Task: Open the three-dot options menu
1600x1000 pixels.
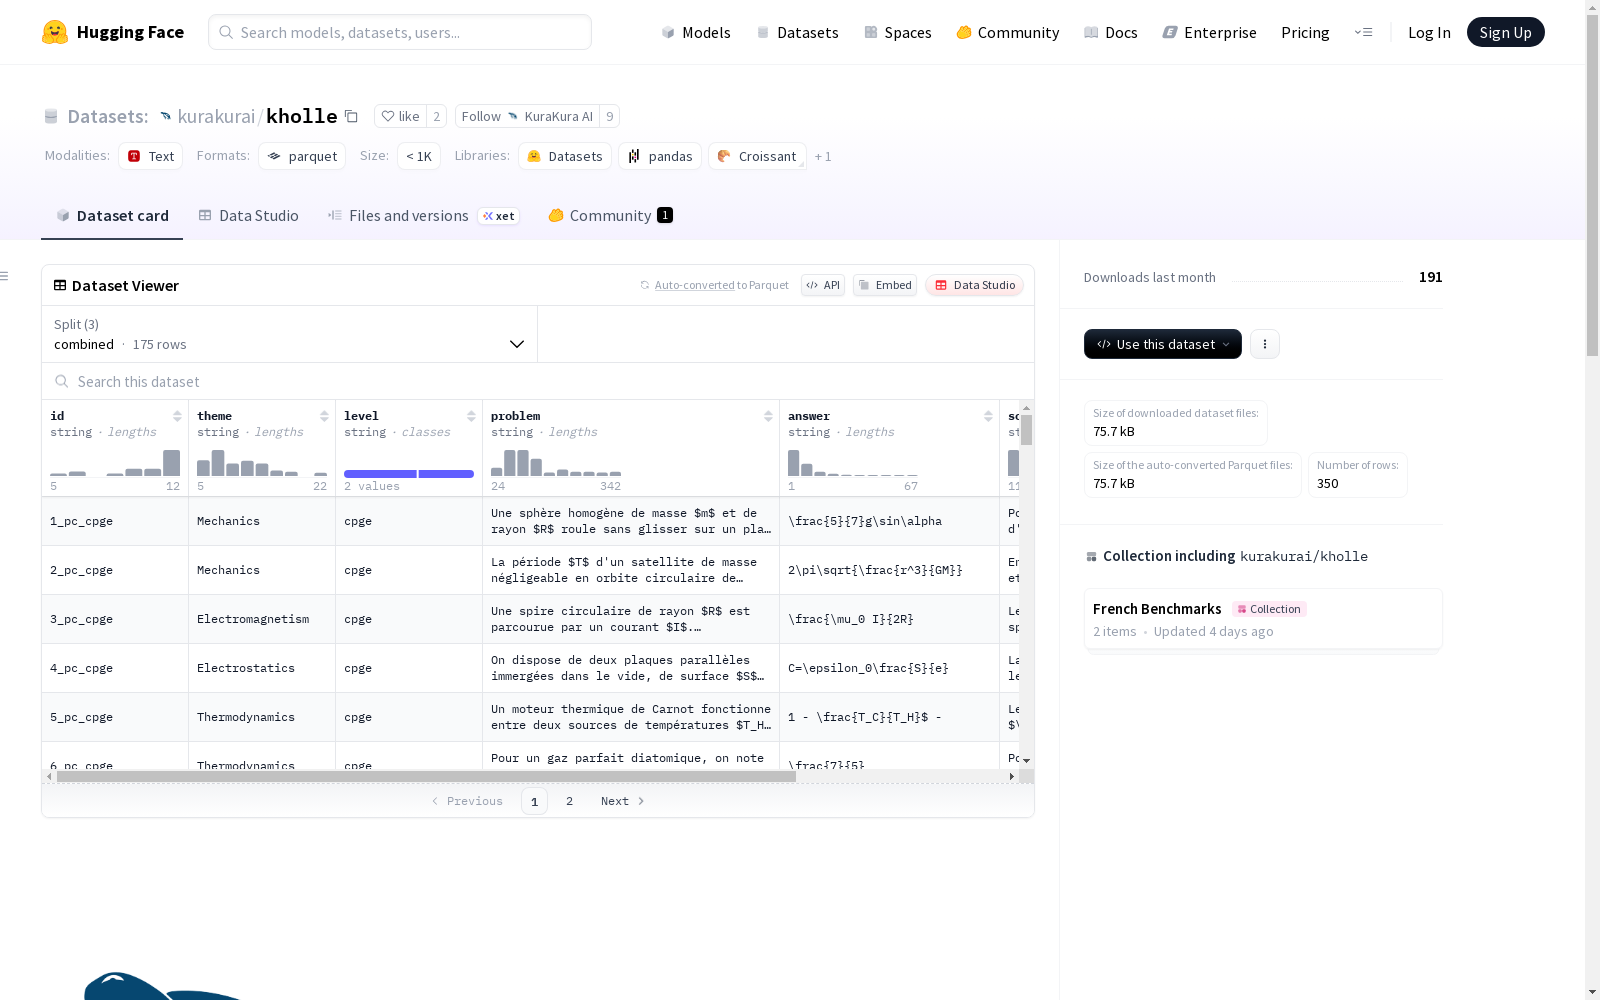Action: click(1265, 344)
